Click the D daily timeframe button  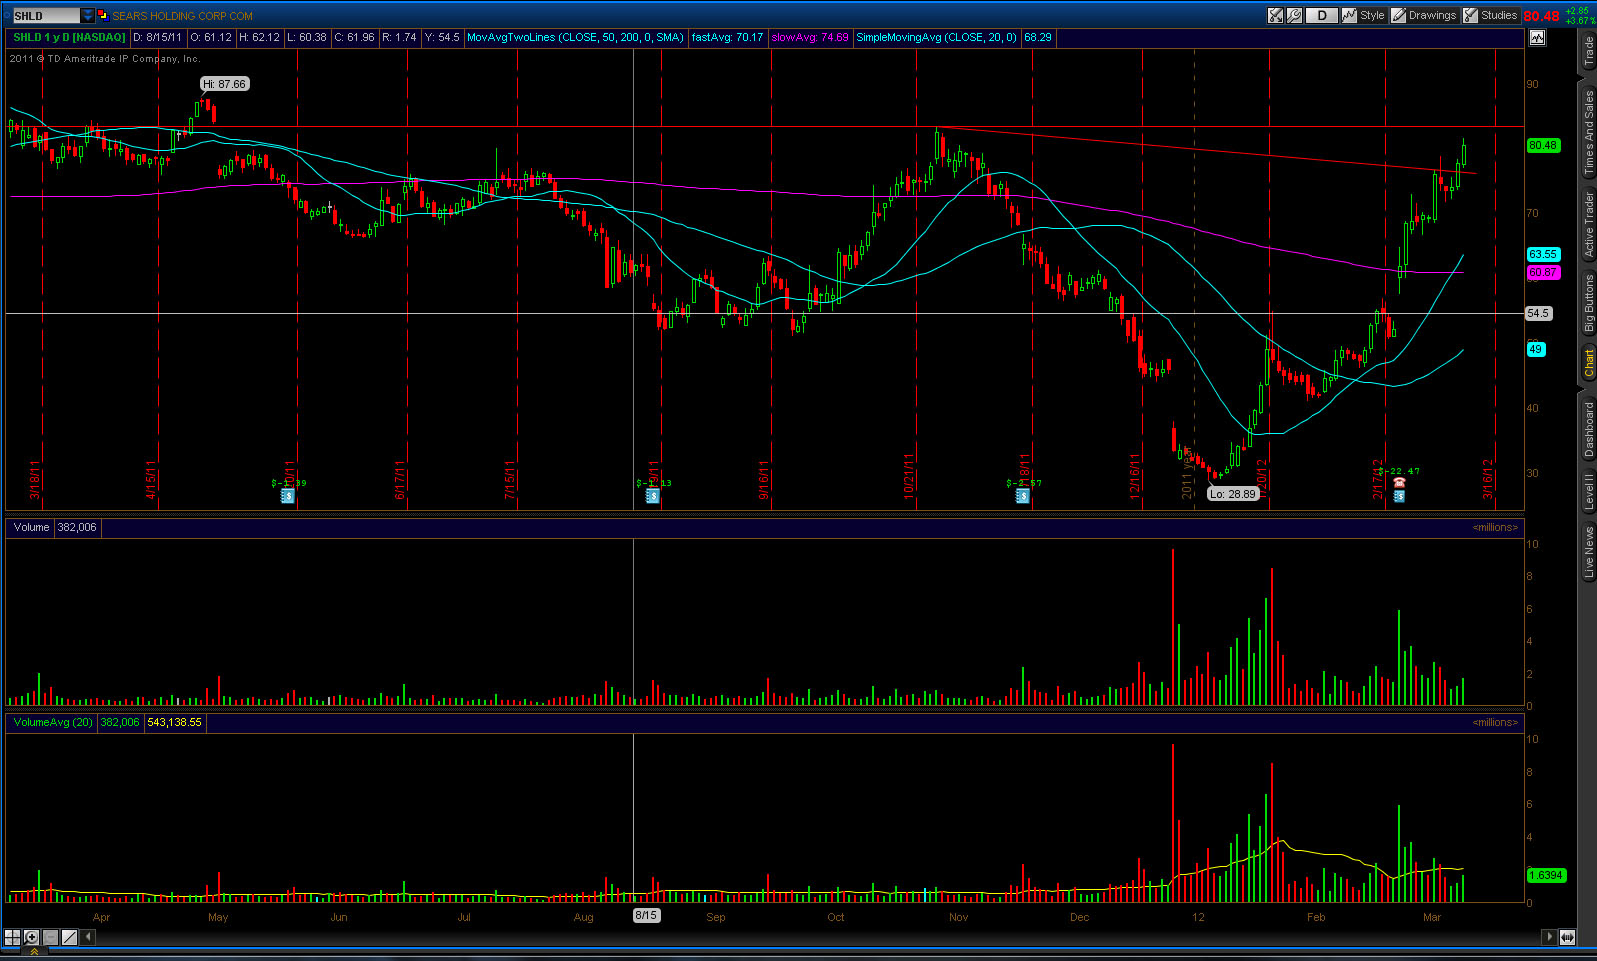coord(1322,15)
